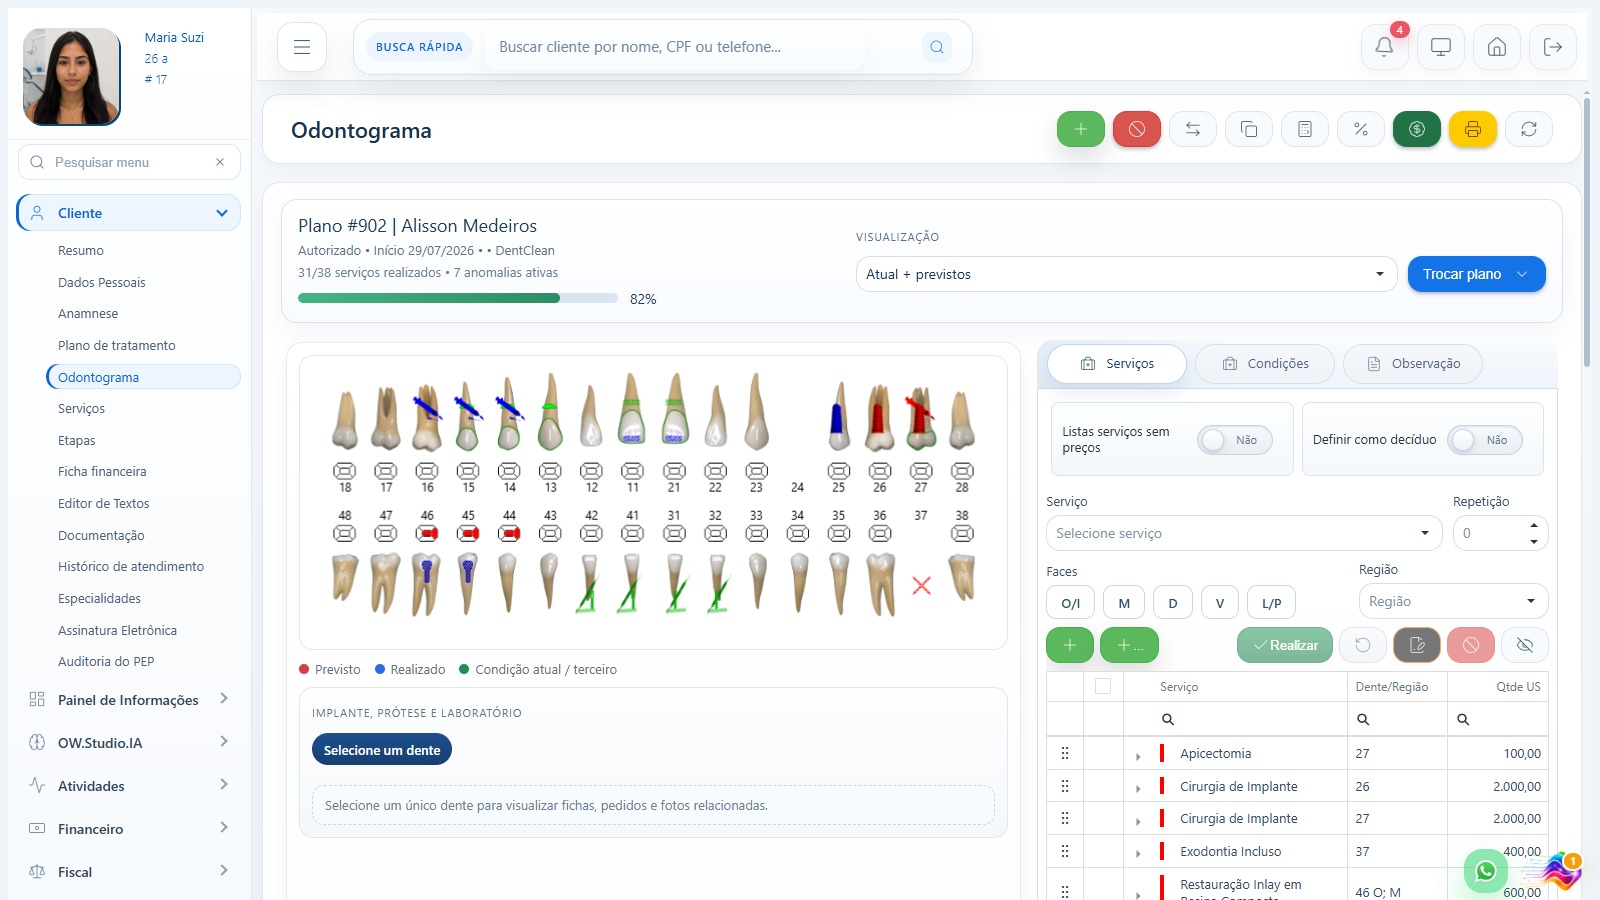
Task: Click the percent discount icon
Action: pyautogui.click(x=1361, y=129)
